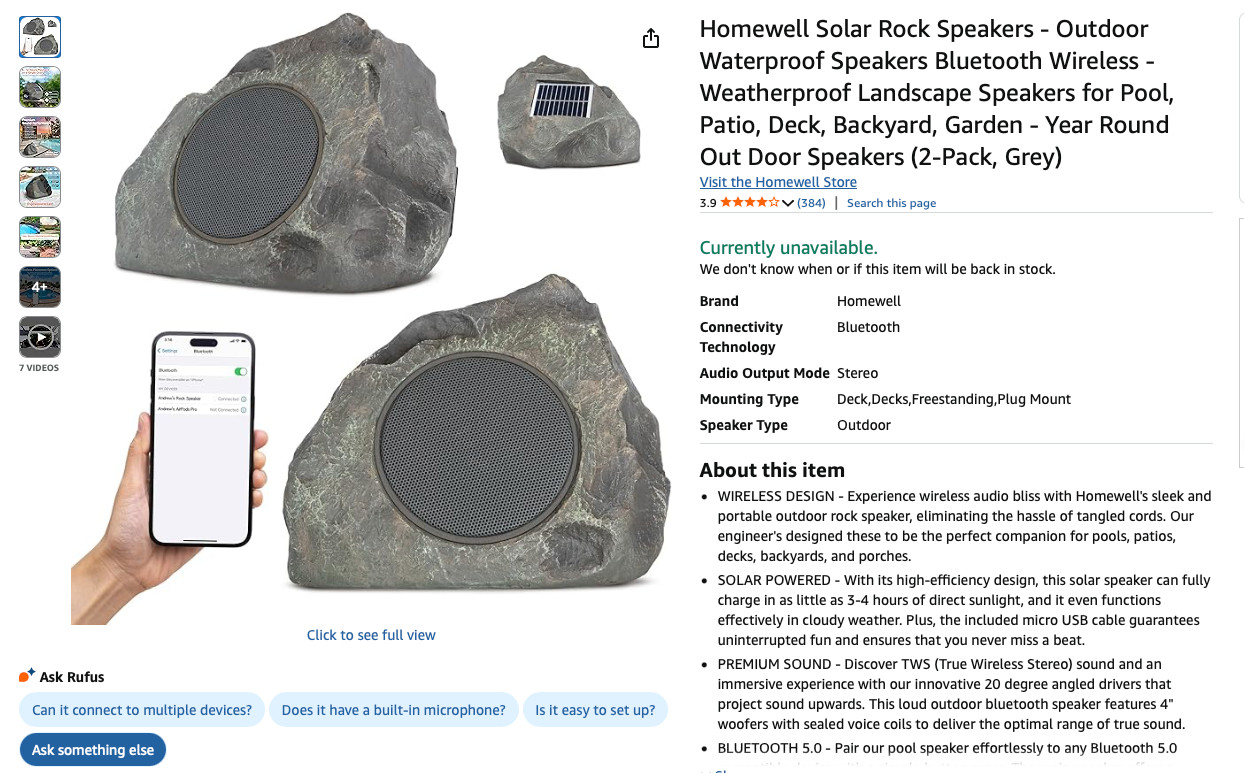Image resolution: width=1244 pixels, height=773 pixels.
Task: Open the 384 customer reviews link
Action: [x=811, y=203]
